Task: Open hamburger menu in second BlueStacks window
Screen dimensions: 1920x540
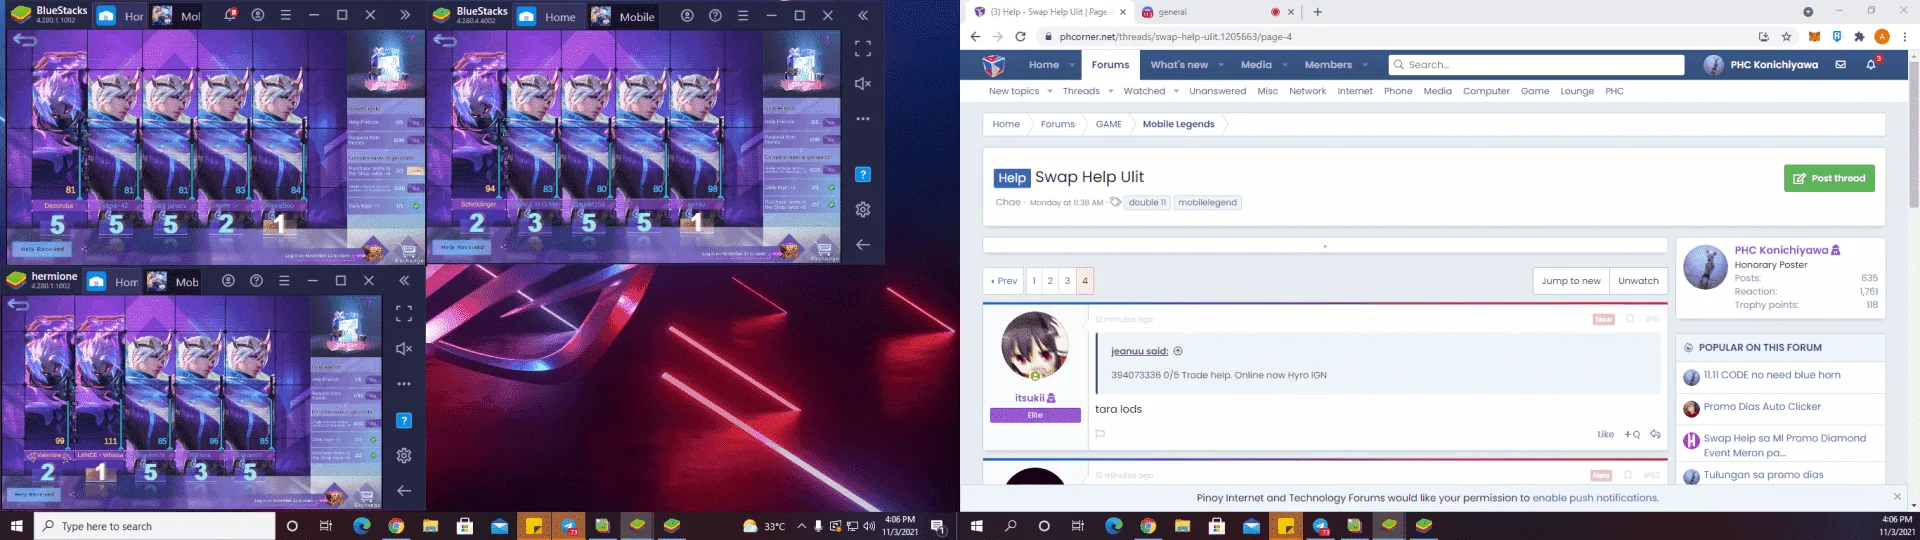Action: click(x=743, y=15)
